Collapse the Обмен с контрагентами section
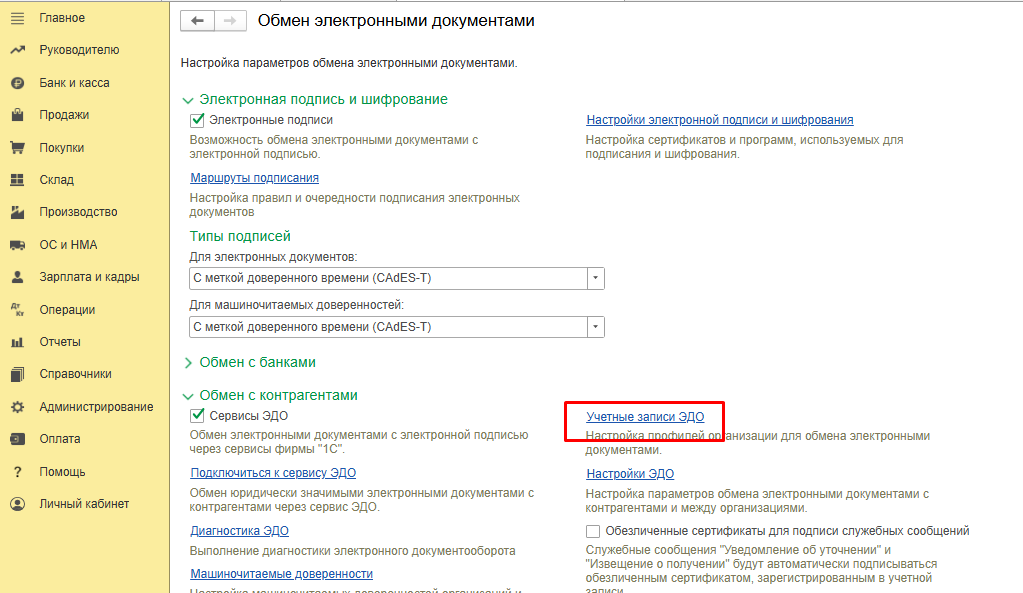 point(188,396)
